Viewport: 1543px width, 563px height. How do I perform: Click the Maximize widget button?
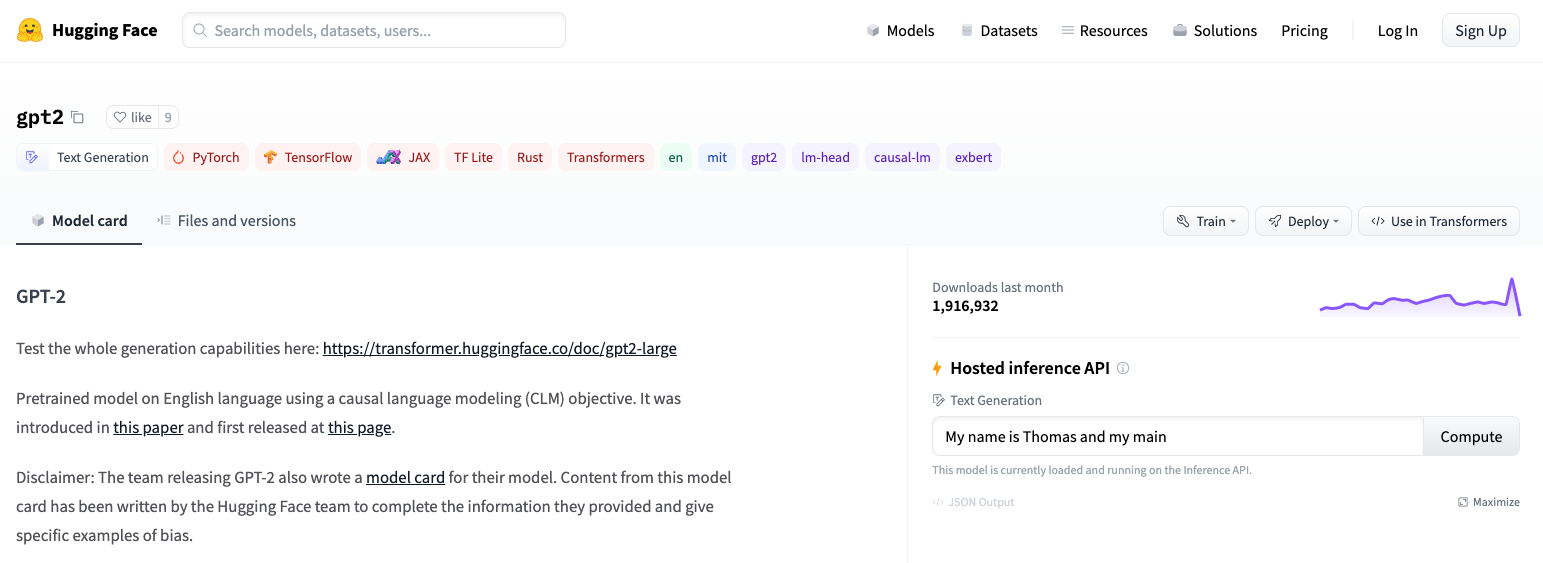point(1488,502)
